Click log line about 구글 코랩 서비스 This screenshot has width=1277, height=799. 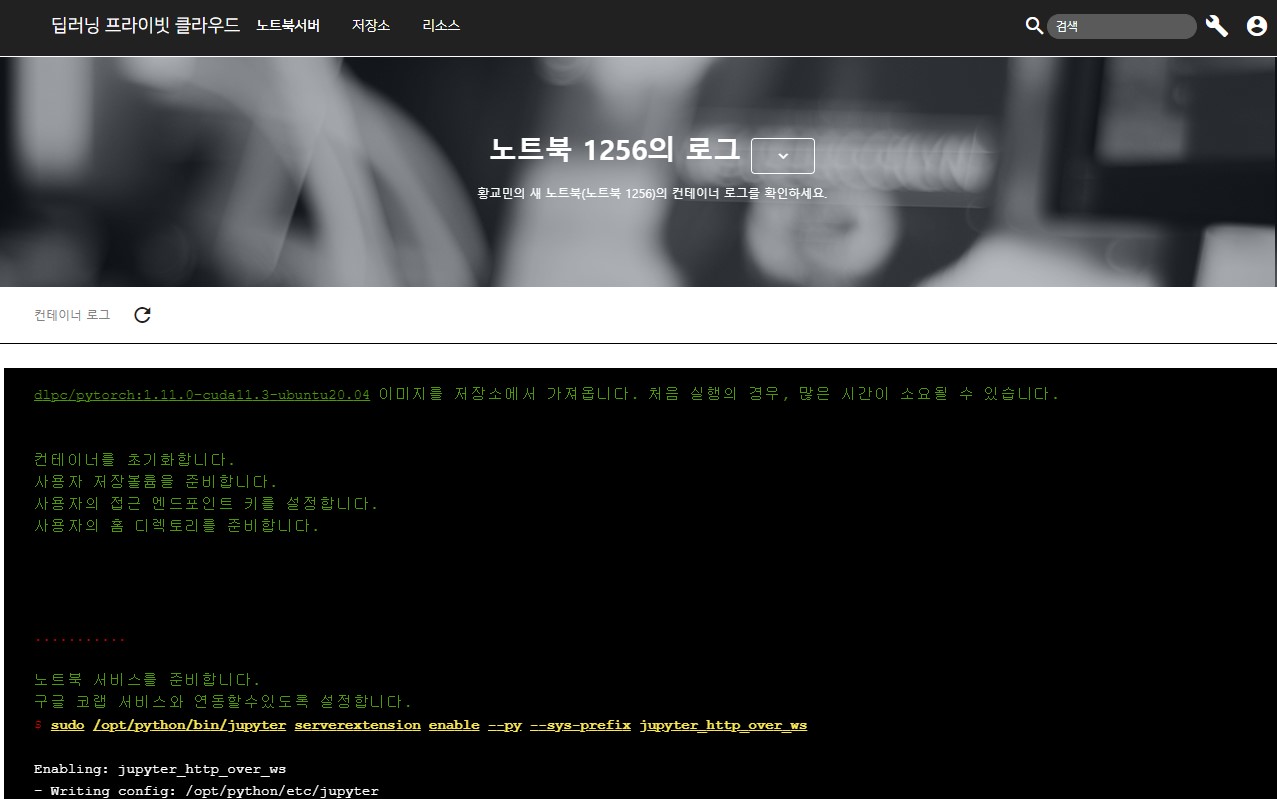223,702
